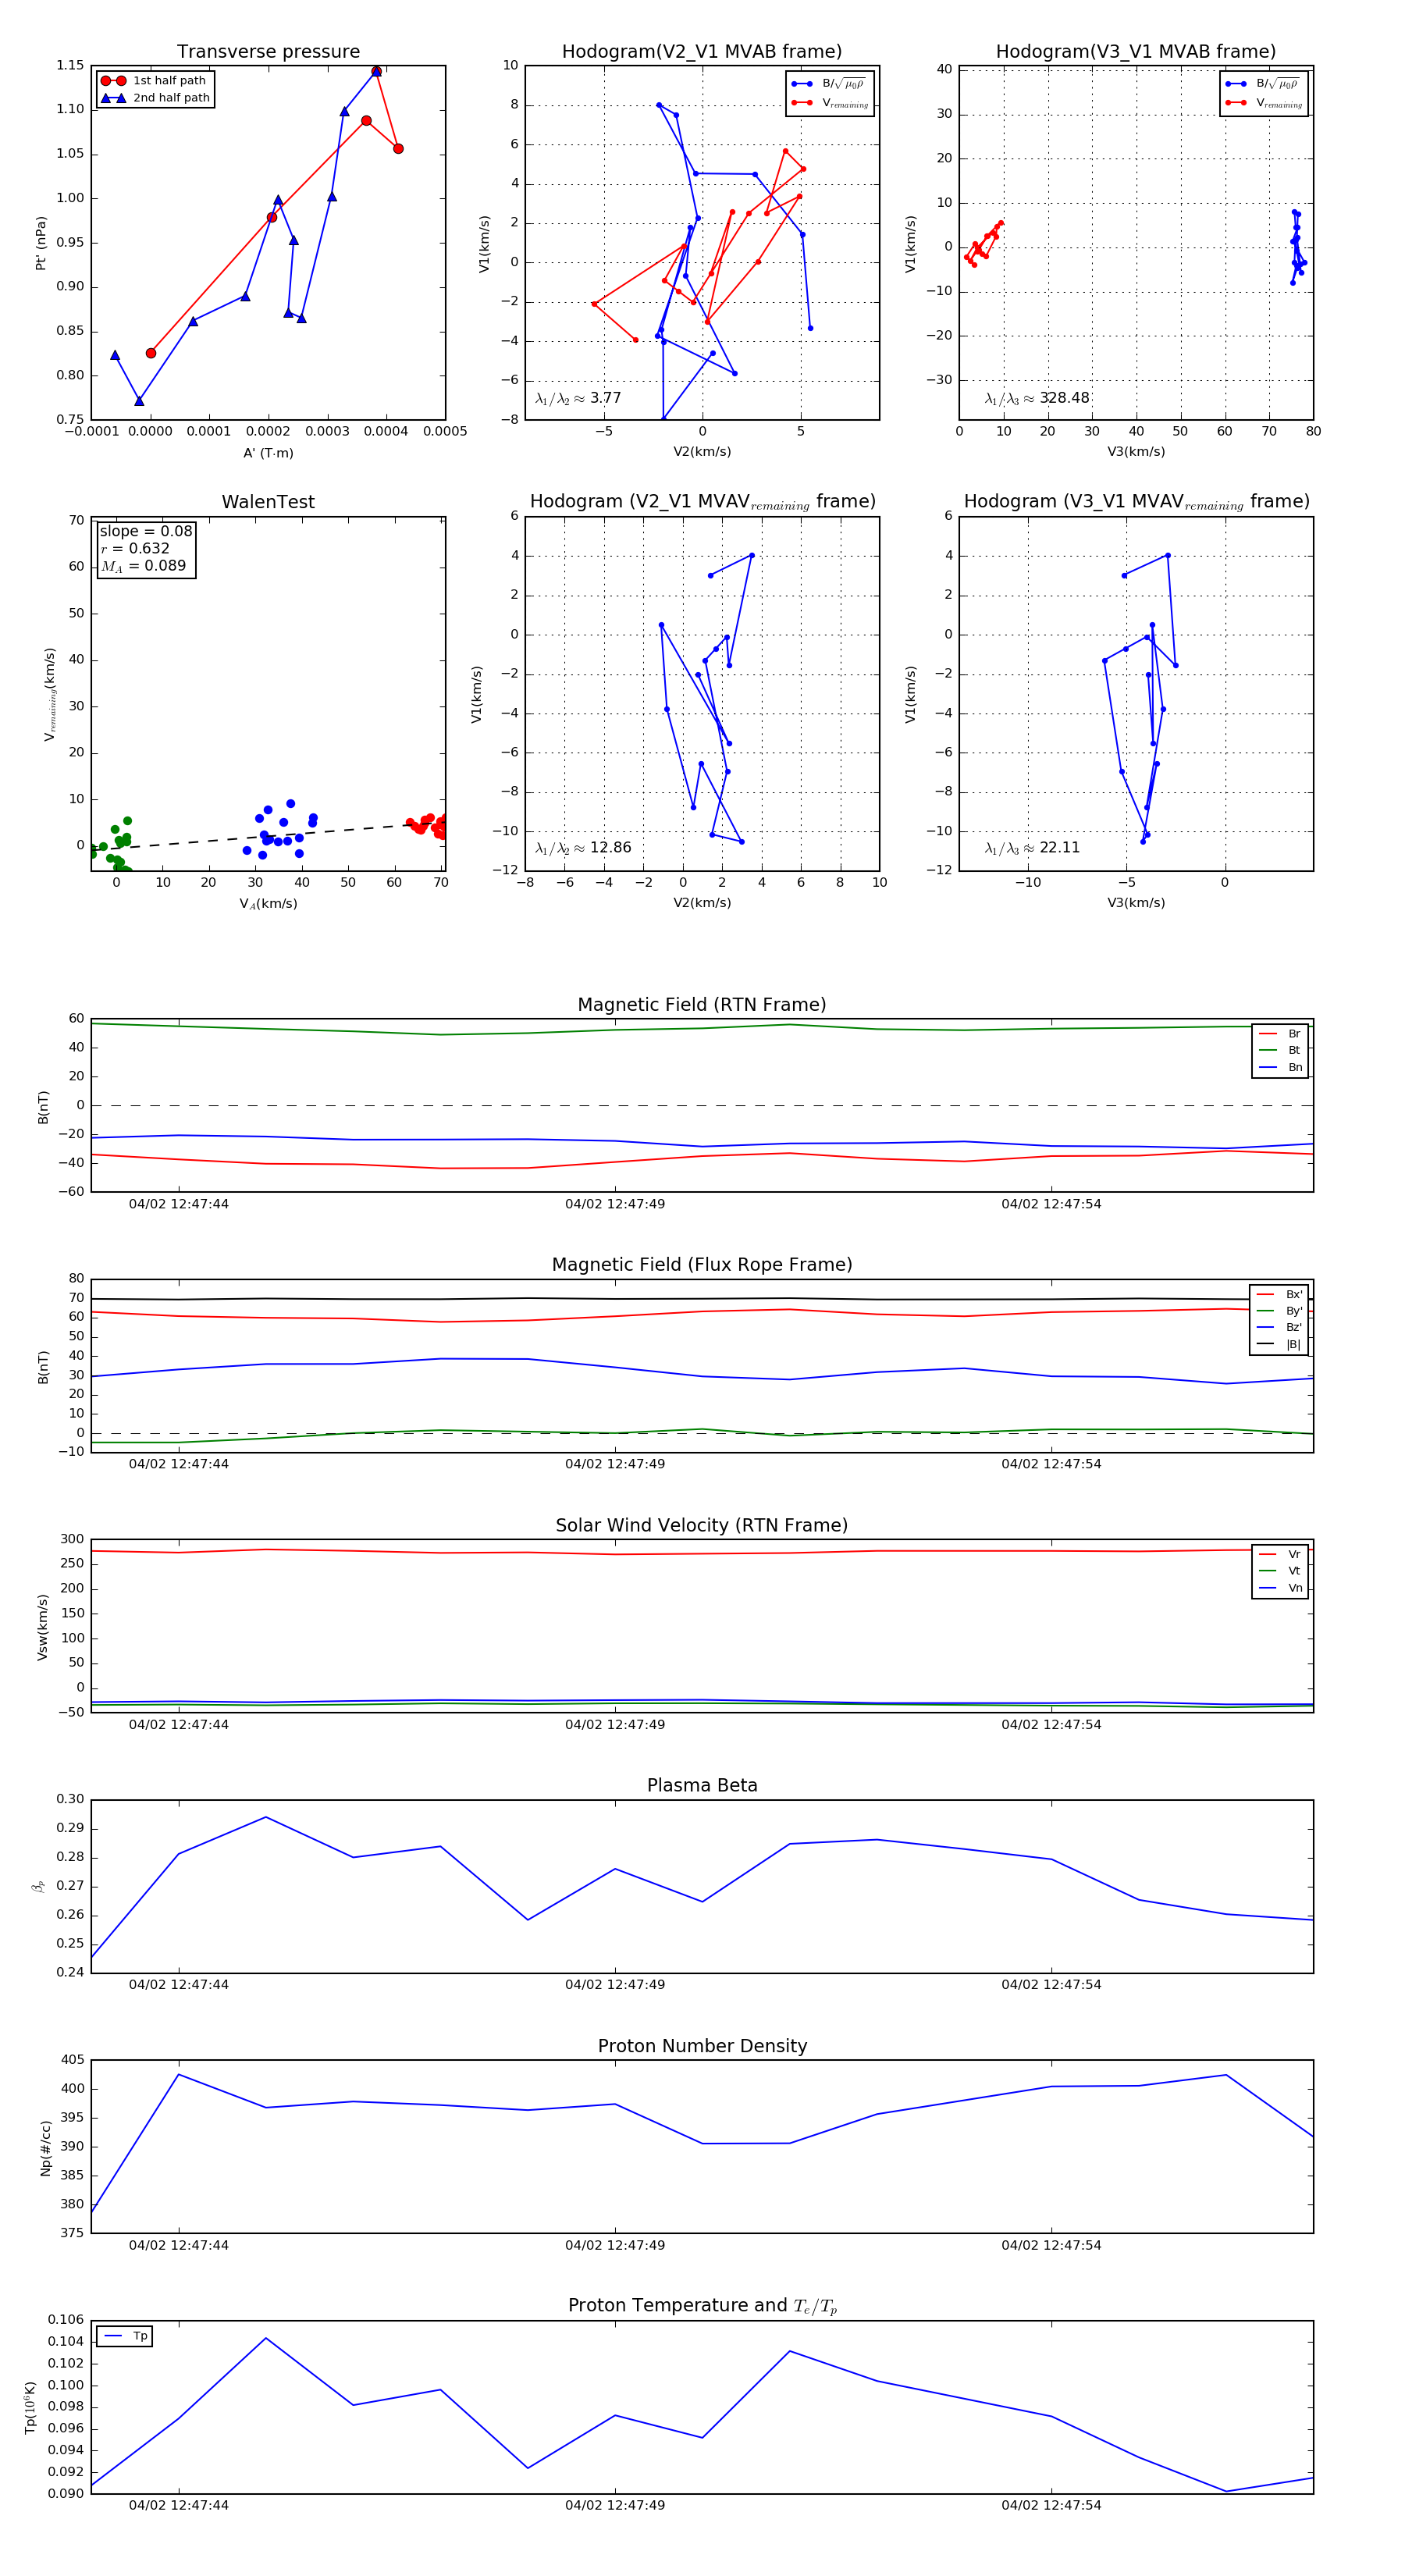1405x2576 pixels.
Task: Click the 'Hodogram(V2_V1 MVAB frame)' title
Action: pos(702,52)
